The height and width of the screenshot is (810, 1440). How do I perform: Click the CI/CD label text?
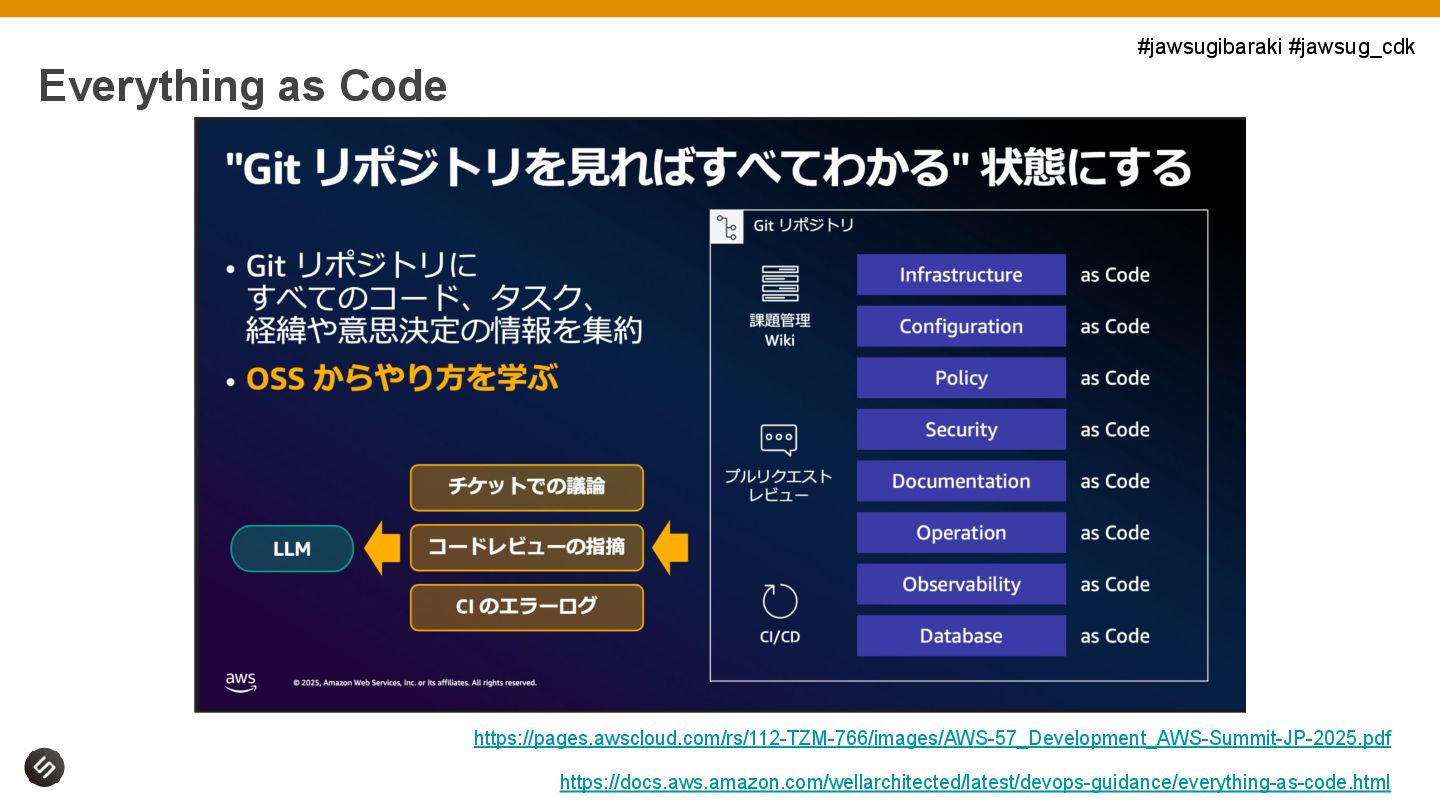[x=780, y=637]
